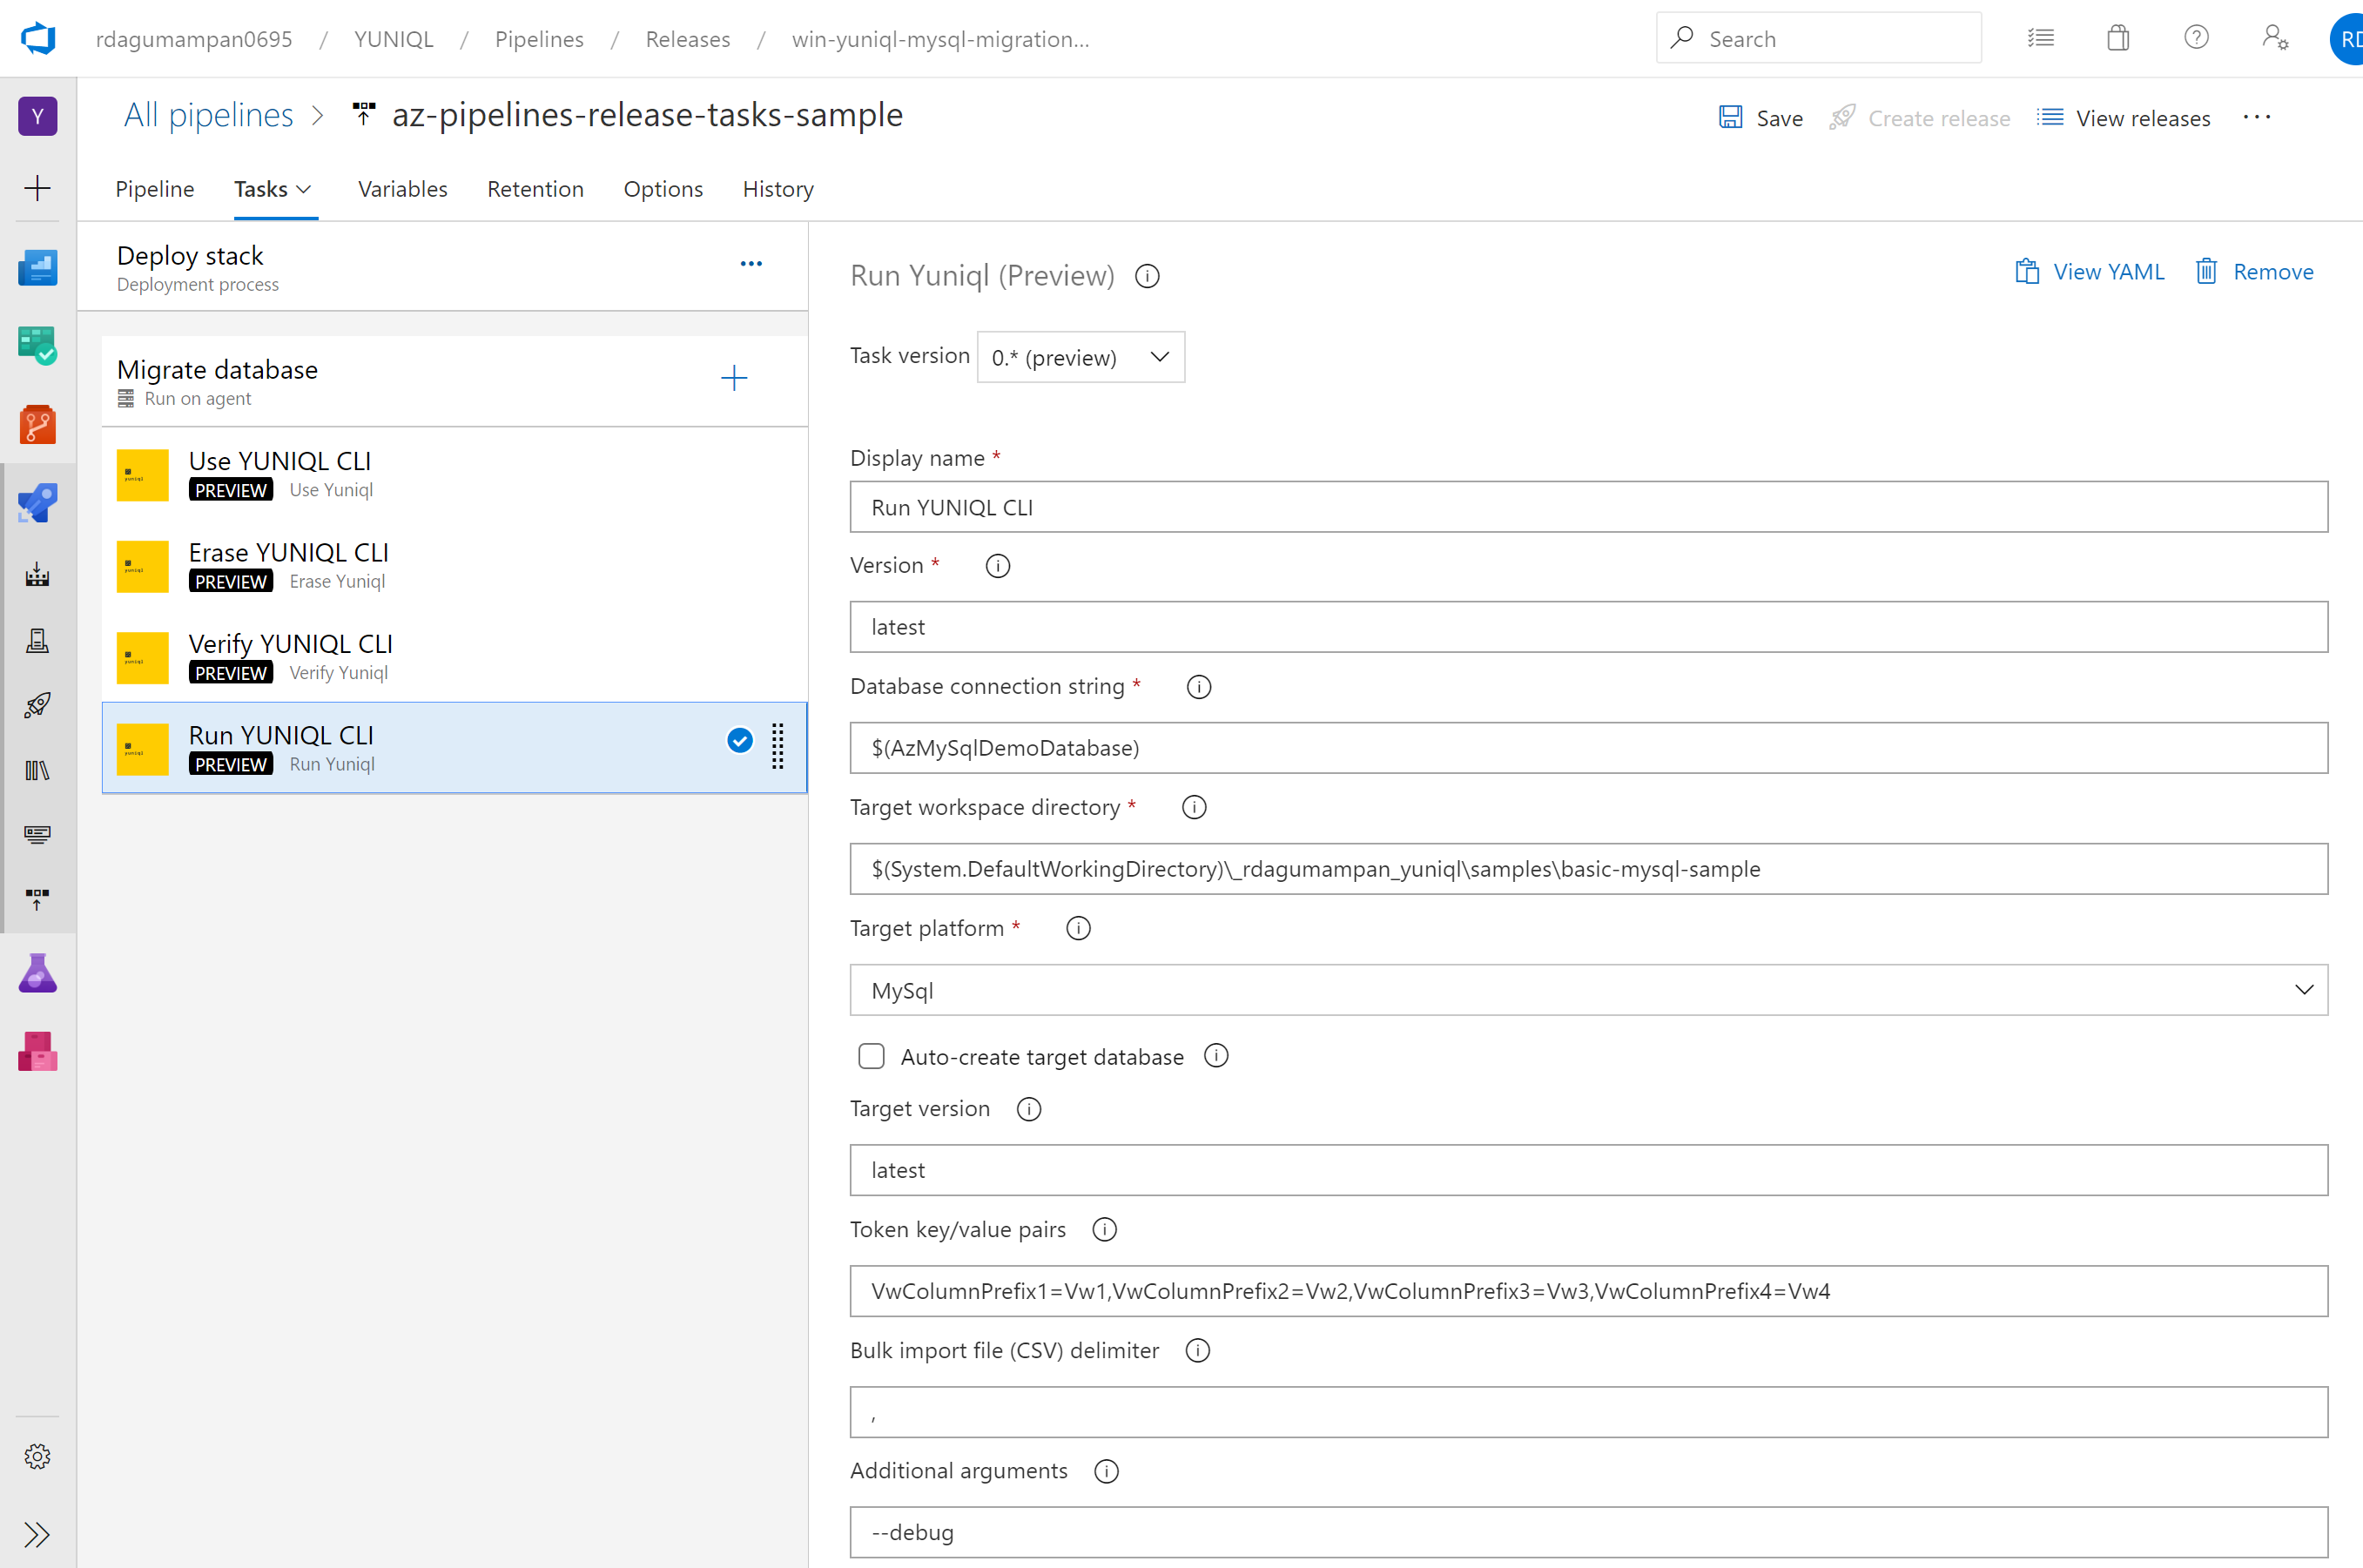The height and width of the screenshot is (1568, 2363).
Task: Switch to the Pipeline tab
Action: point(155,189)
